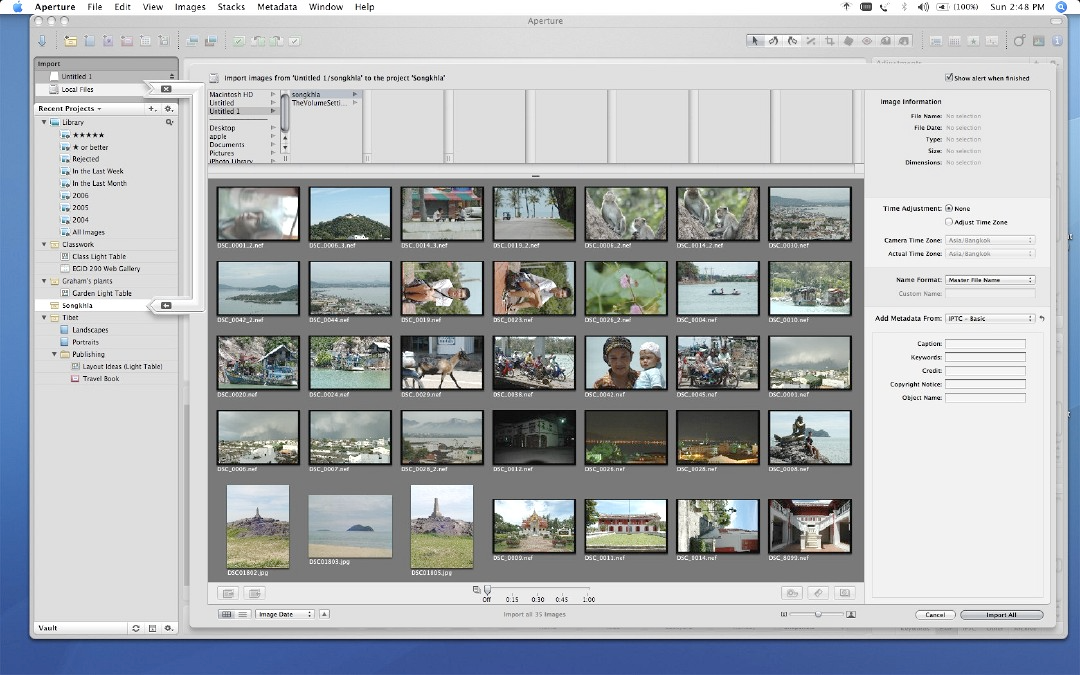The width and height of the screenshot is (1080, 675).
Task: Select the None time adjustment option
Action: coord(948,208)
